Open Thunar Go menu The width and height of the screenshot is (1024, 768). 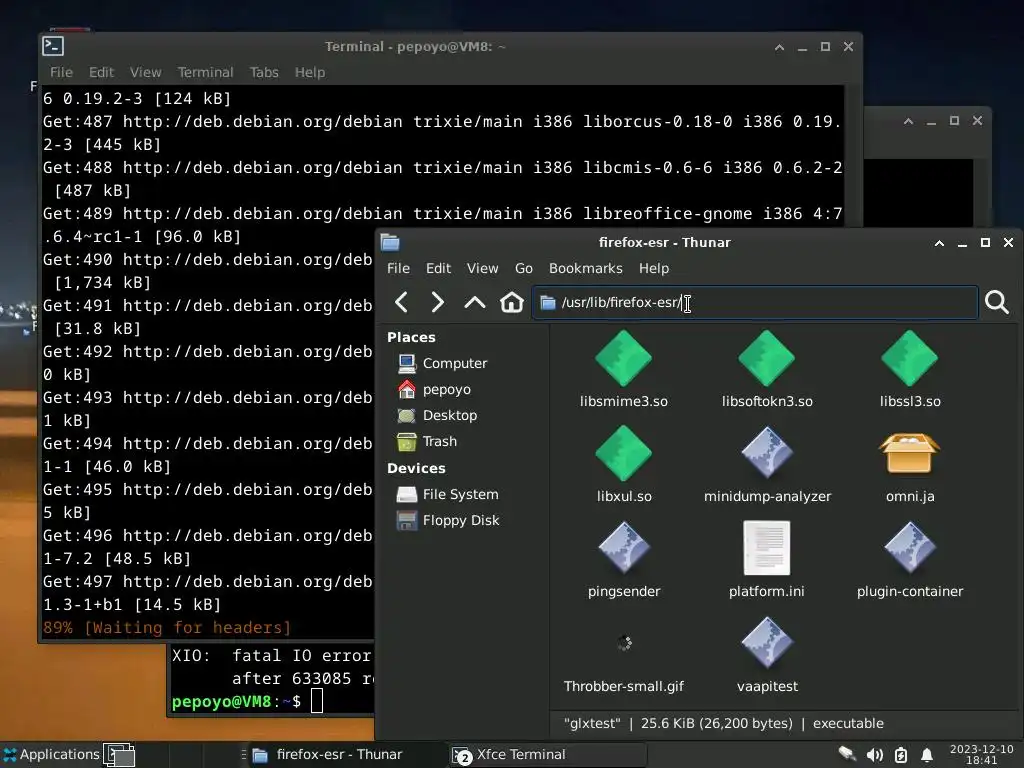click(524, 268)
